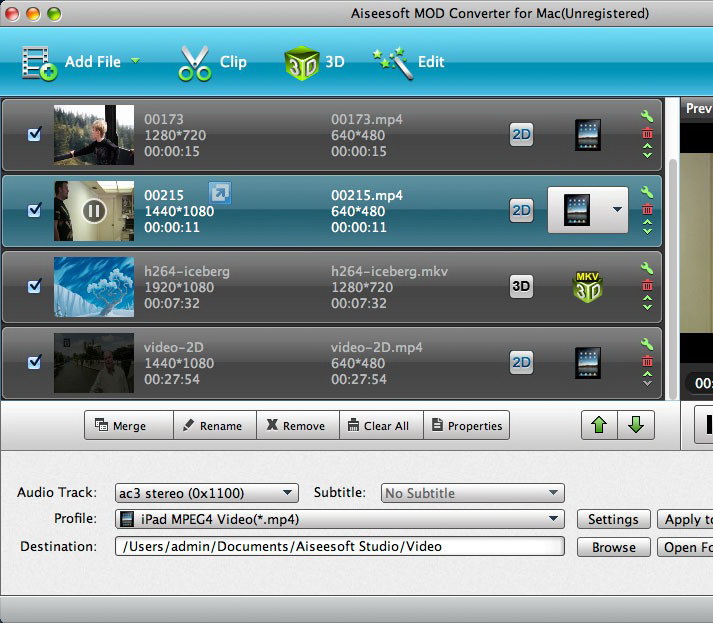Open wrench settings for the 00173 row

(x=647, y=116)
